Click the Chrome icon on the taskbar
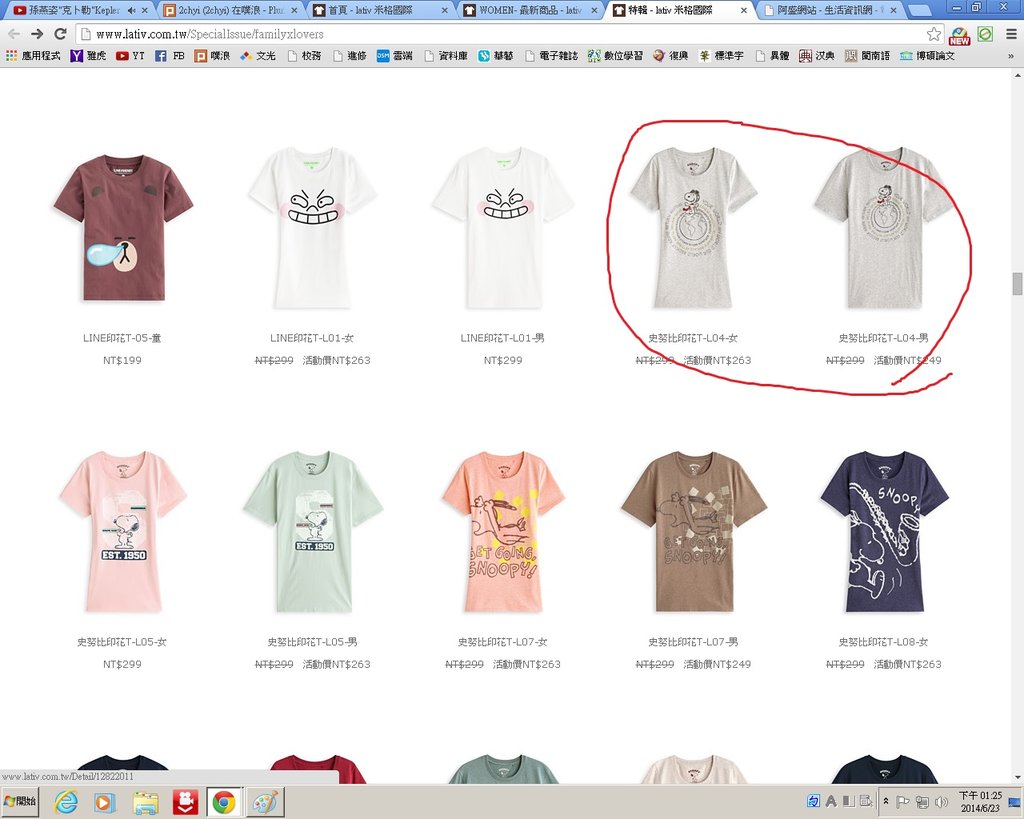Image resolution: width=1024 pixels, height=819 pixels. point(224,802)
